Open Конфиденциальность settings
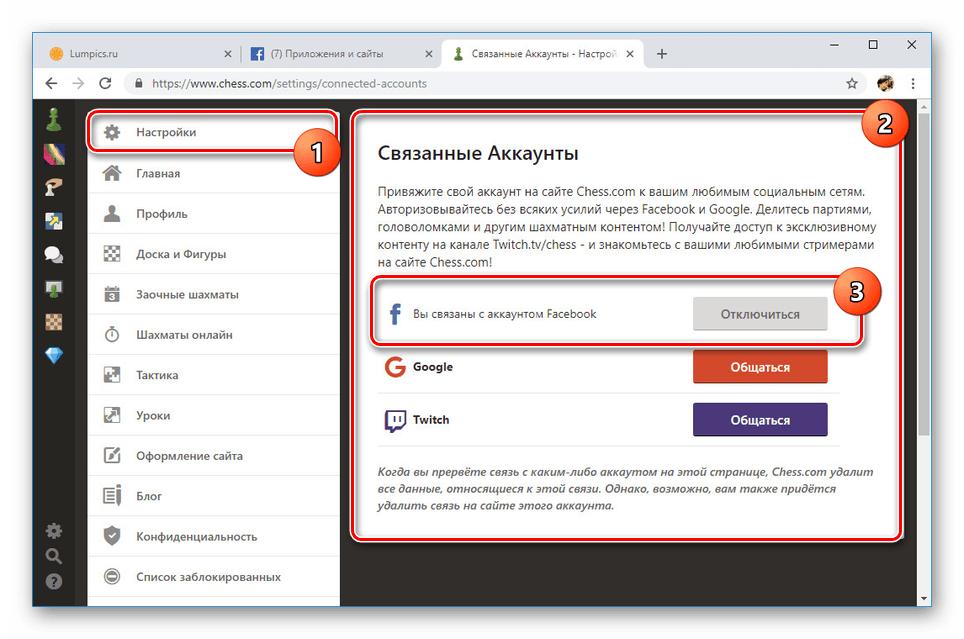 [213, 537]
